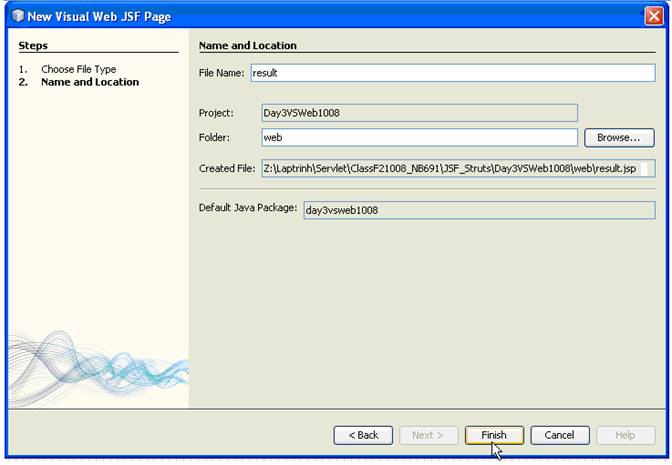Click the File Name: label
This screenshot has width=672, height=465.
221,73
